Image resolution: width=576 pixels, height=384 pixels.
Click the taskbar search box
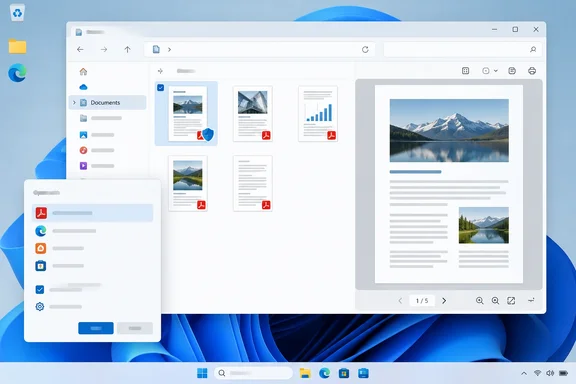pos(253,373)
